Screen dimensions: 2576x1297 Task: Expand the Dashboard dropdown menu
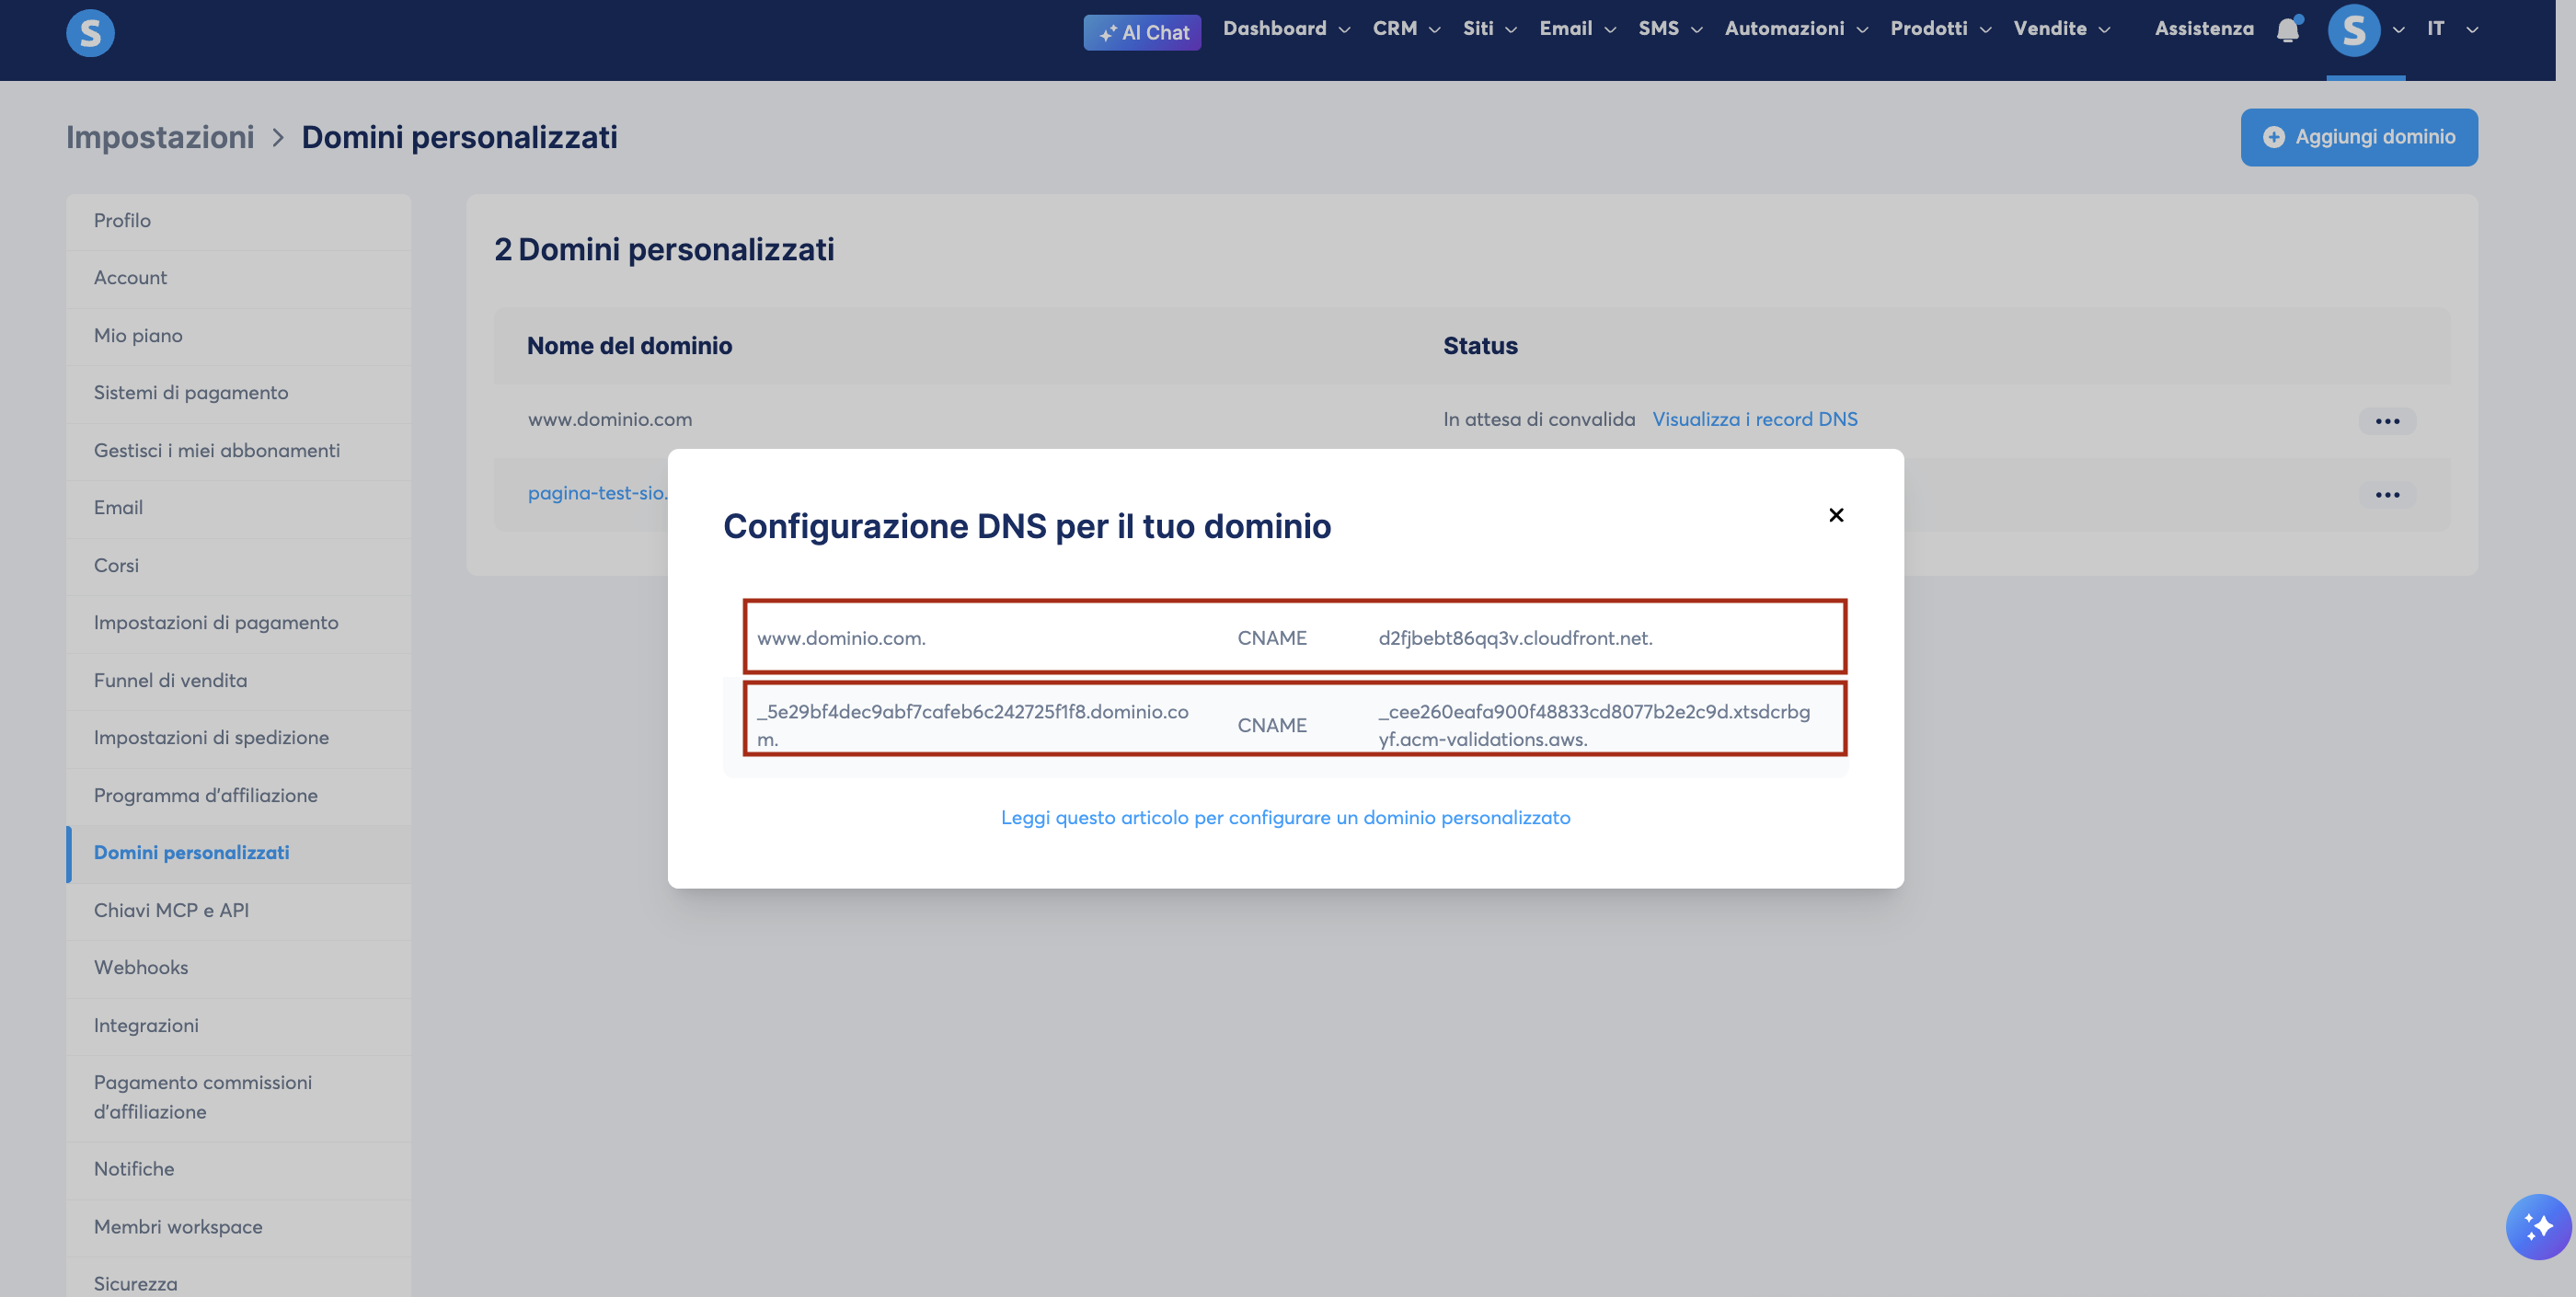[x=1286, y=29]
